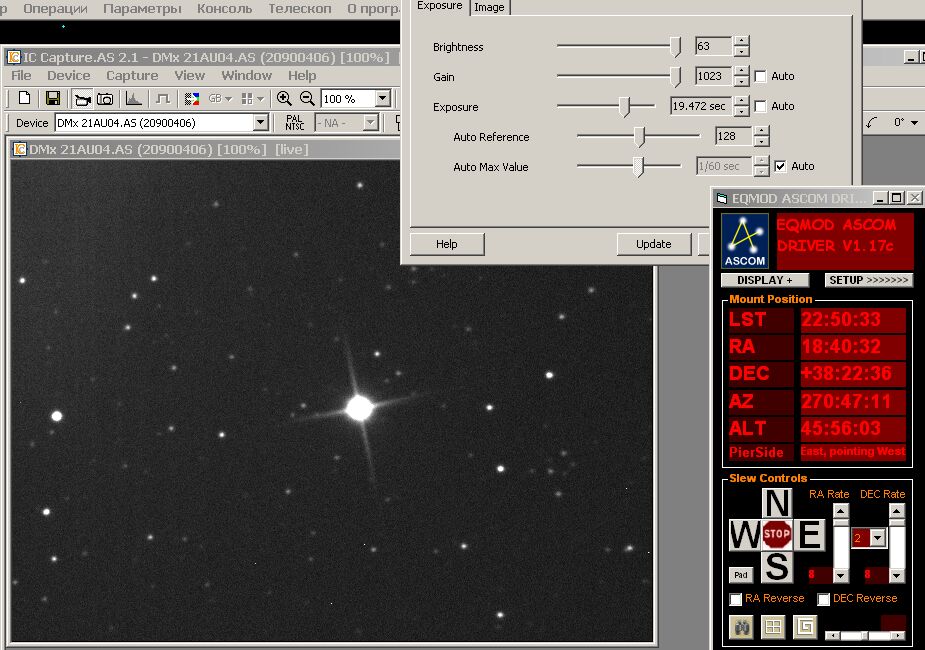Click the spiral search icon in EQMOD
Image resolution: width=925 pixels, height=650 pixels.
[805, 627]
